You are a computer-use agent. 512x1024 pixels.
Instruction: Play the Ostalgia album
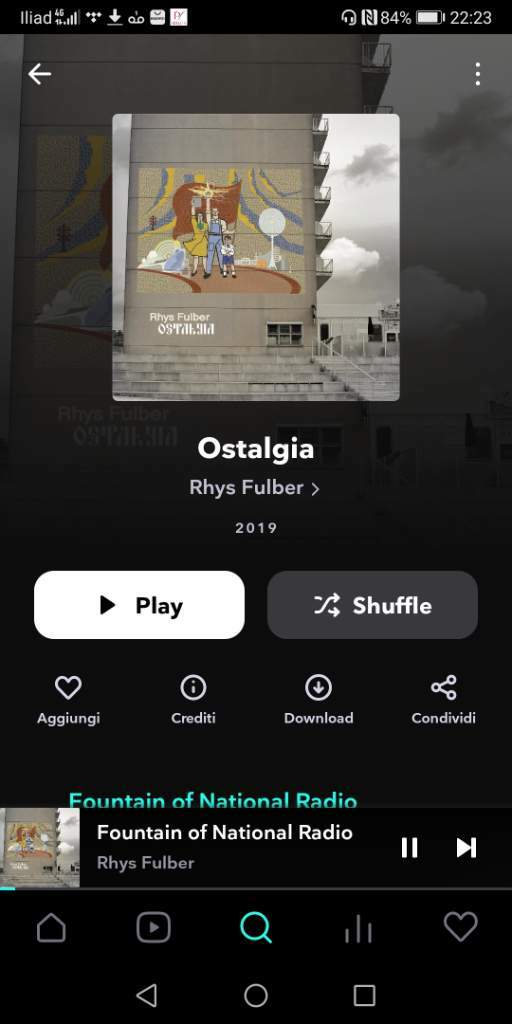[139, 605]
